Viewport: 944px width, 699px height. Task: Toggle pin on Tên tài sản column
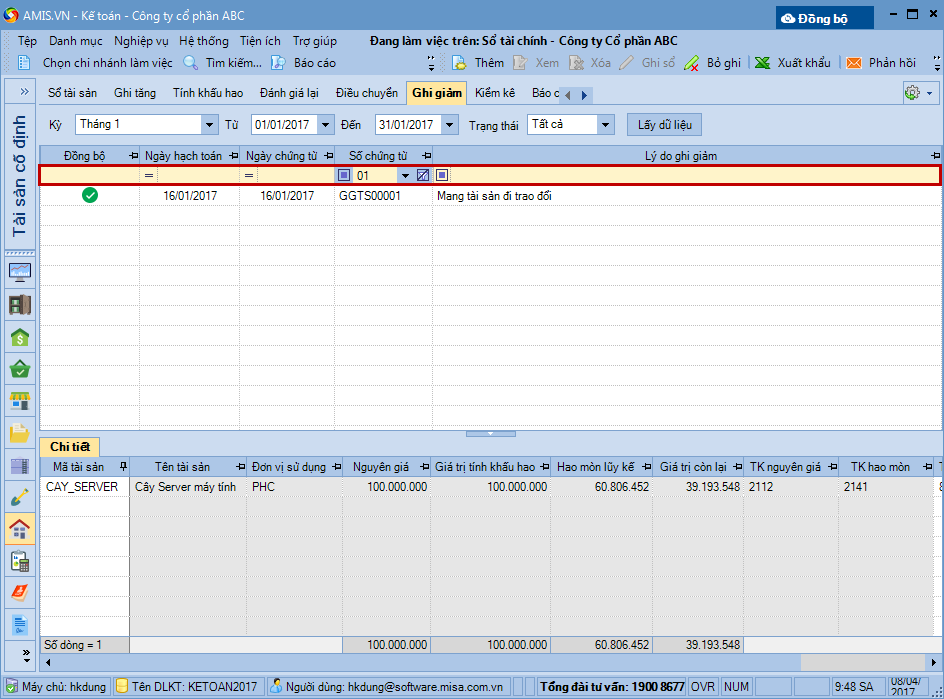click(240, 467)
